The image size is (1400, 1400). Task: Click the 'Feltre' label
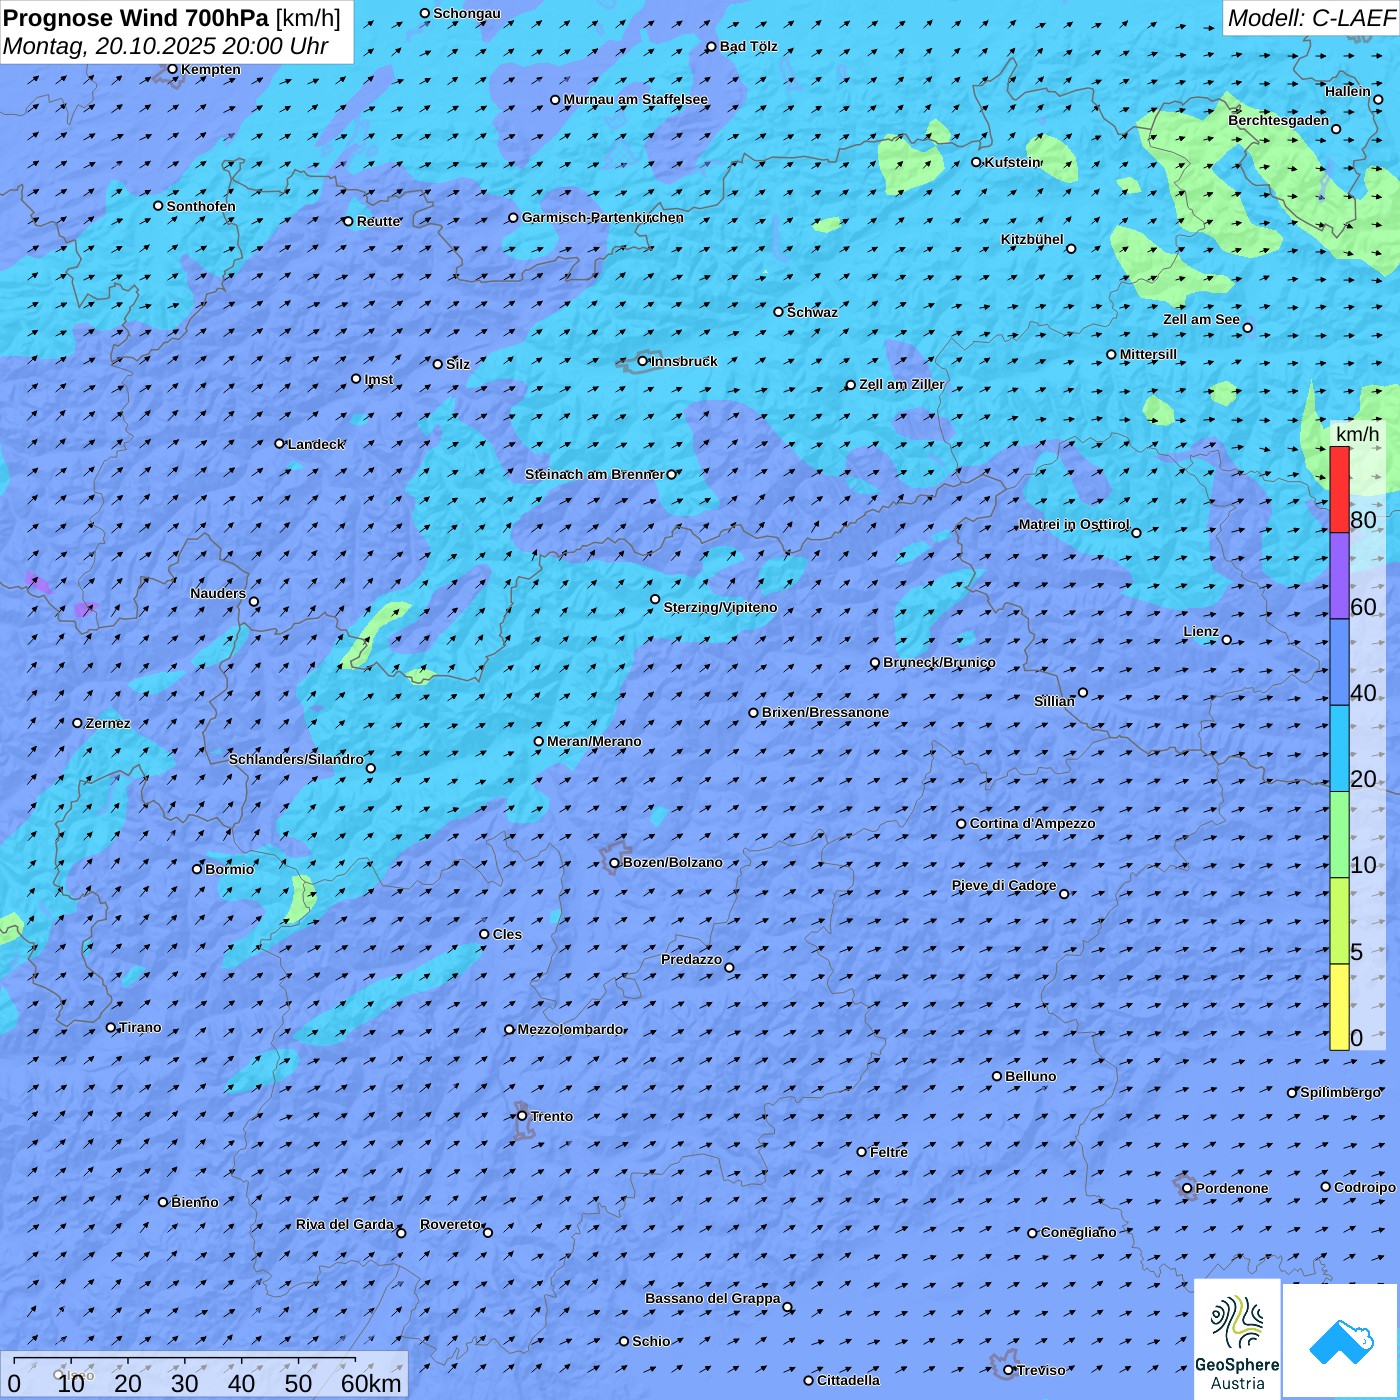(889, 1152)
